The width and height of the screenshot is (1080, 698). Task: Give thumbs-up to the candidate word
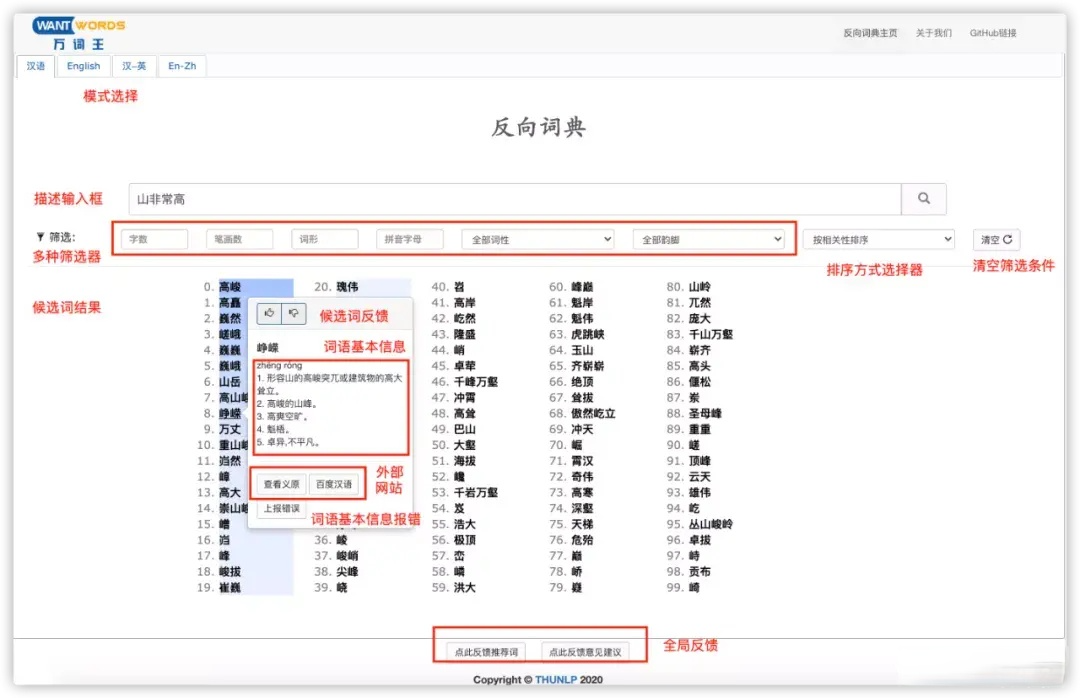click(x=269, y=314)
